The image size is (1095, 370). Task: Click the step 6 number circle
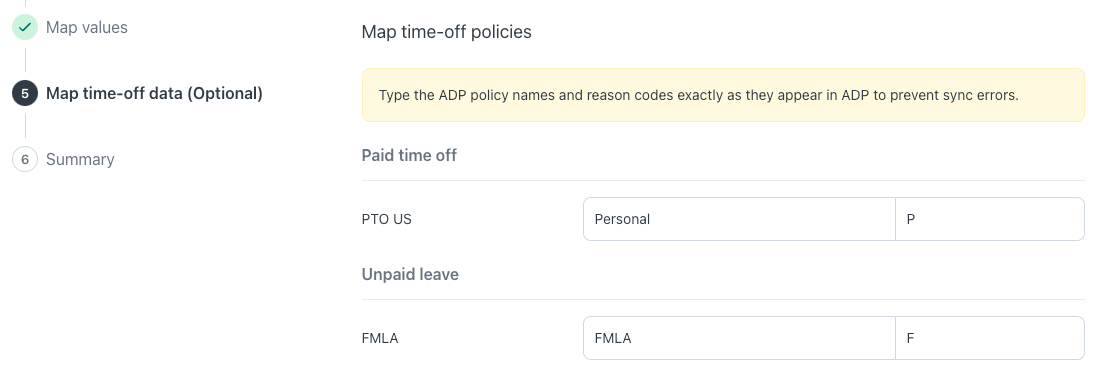click(x=24, y=159)
